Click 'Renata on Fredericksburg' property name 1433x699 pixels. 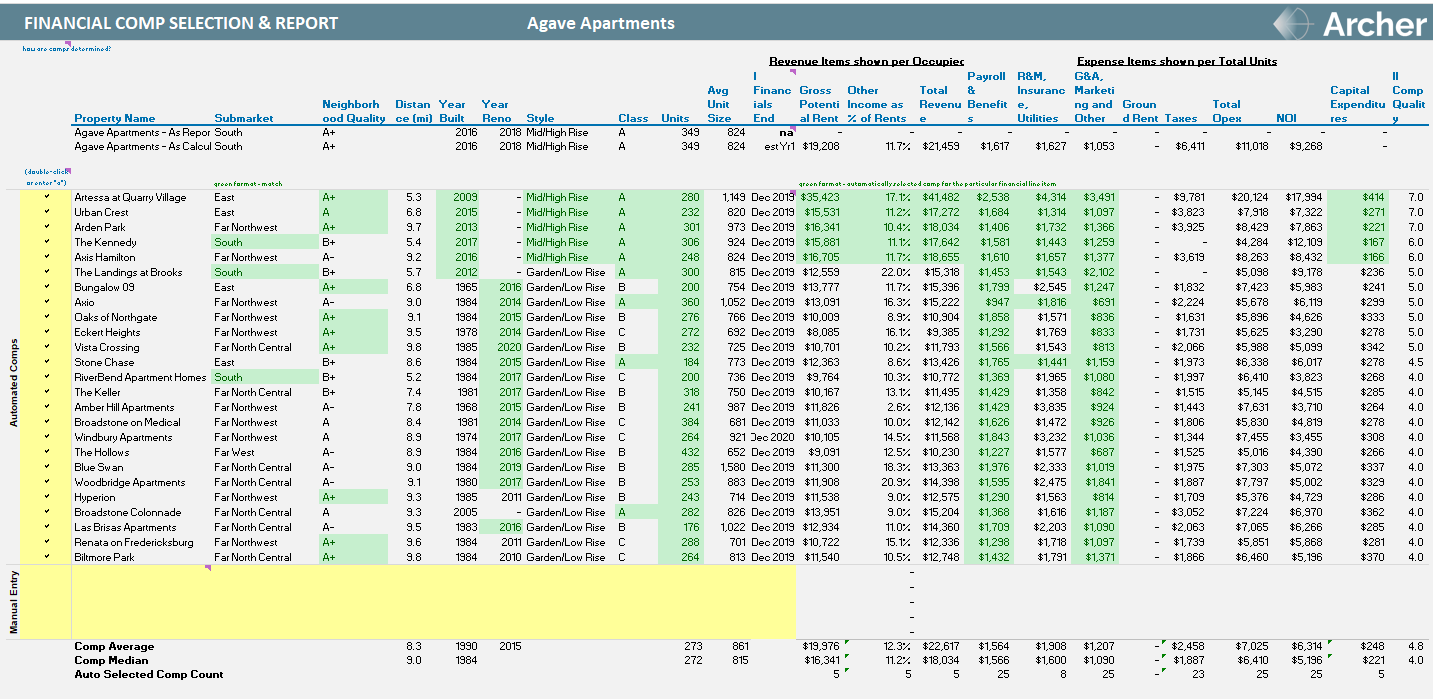134,542
